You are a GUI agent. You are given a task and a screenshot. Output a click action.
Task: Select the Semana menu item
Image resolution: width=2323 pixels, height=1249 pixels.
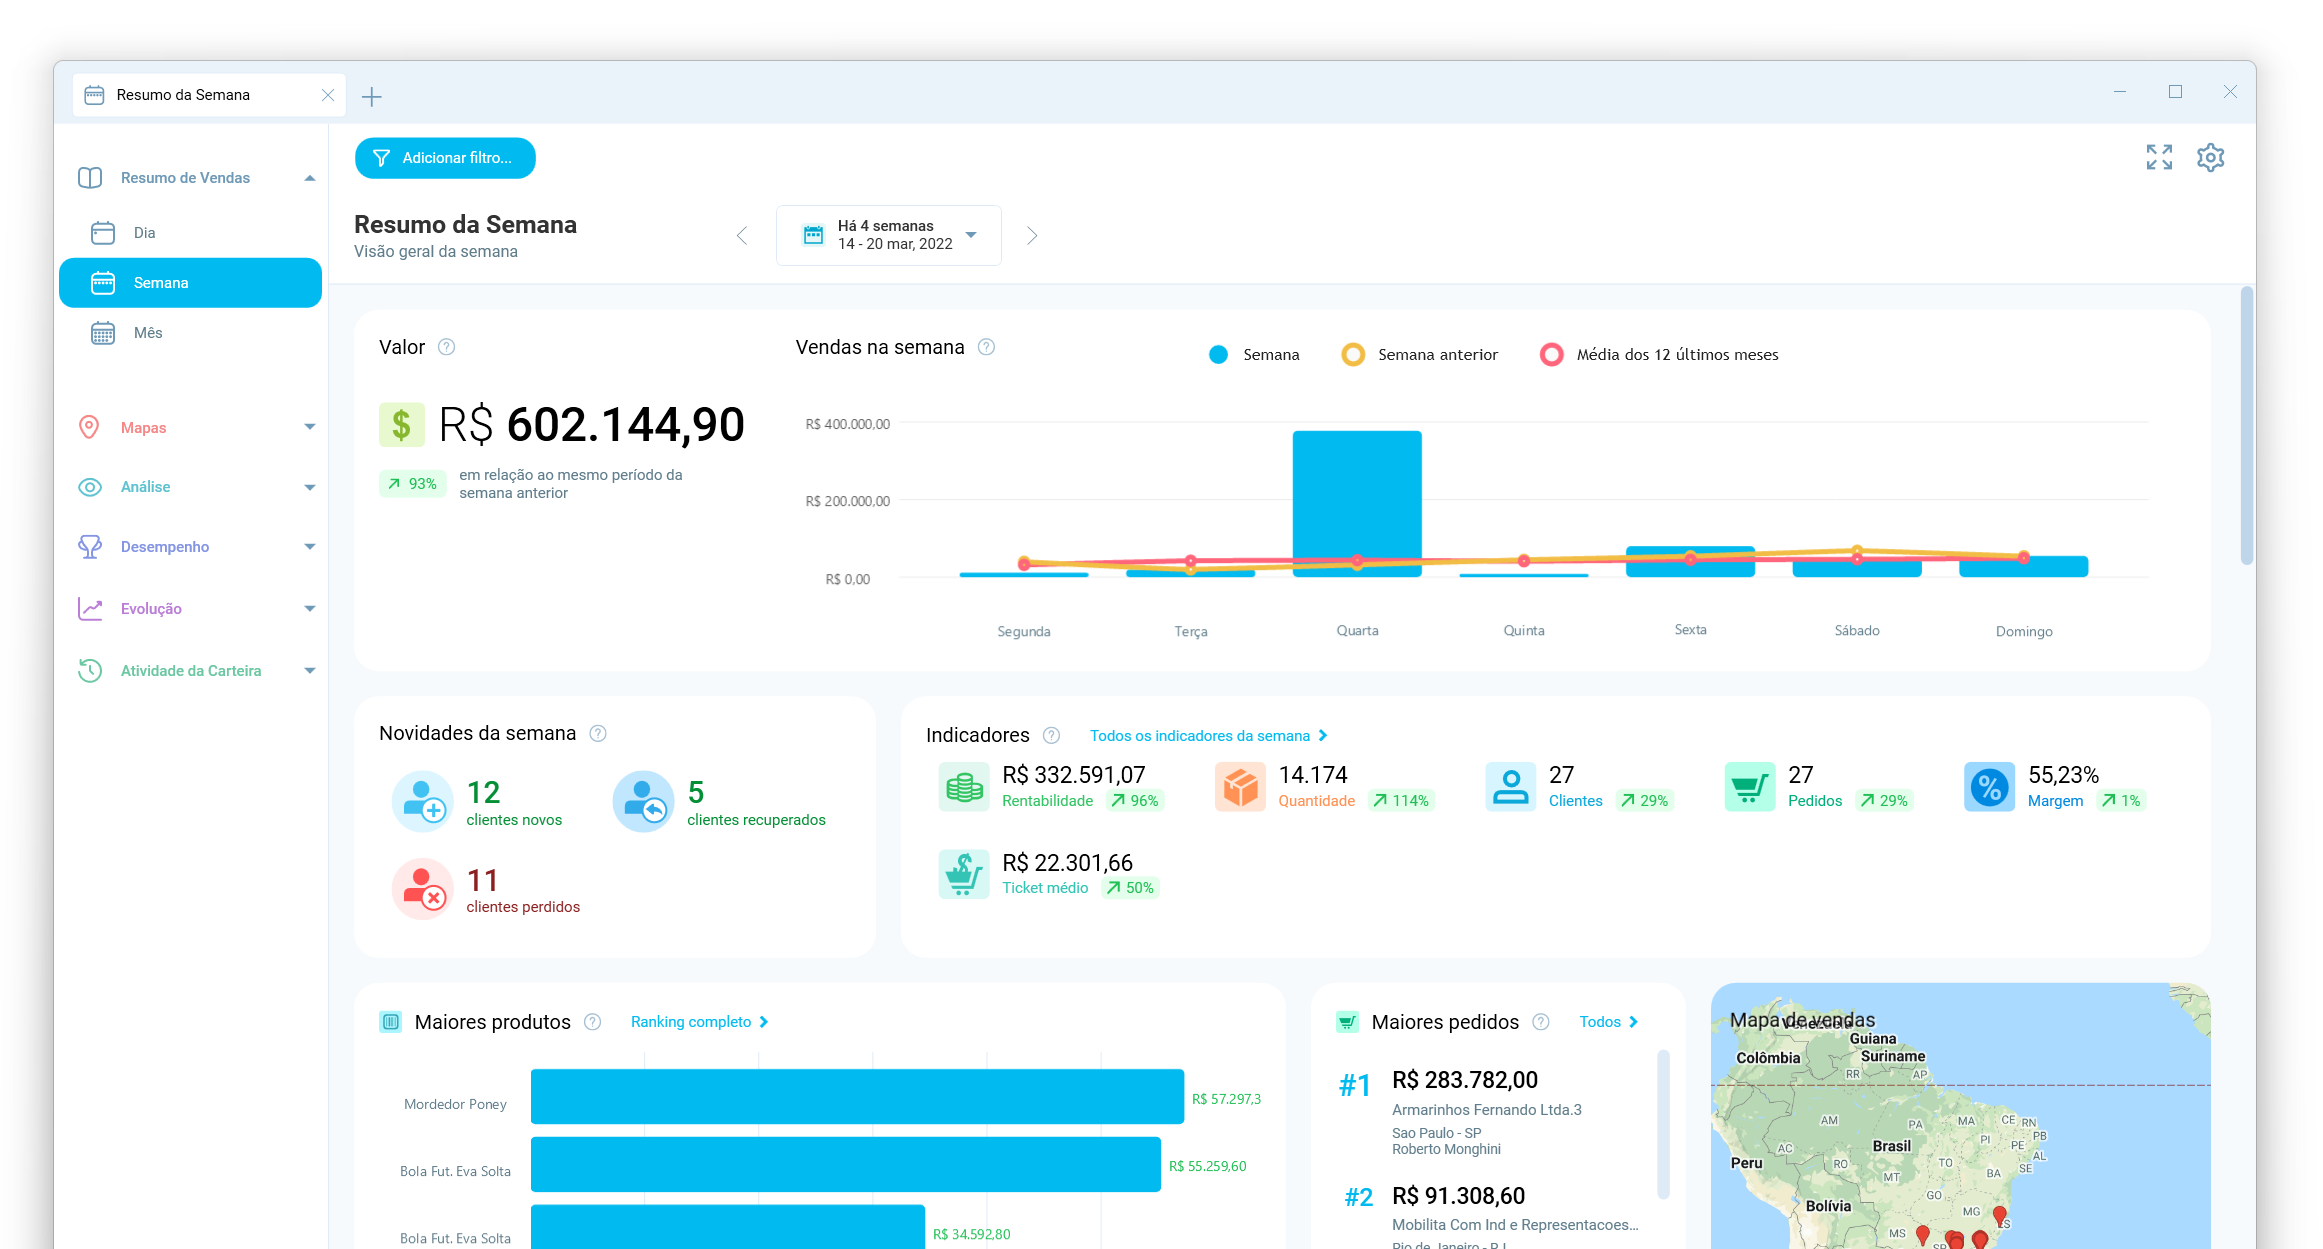[190, 283]
